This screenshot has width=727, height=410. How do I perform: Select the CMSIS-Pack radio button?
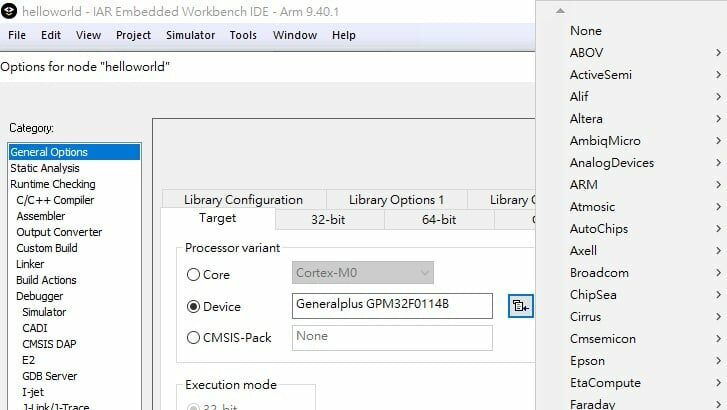coord(193,338)
